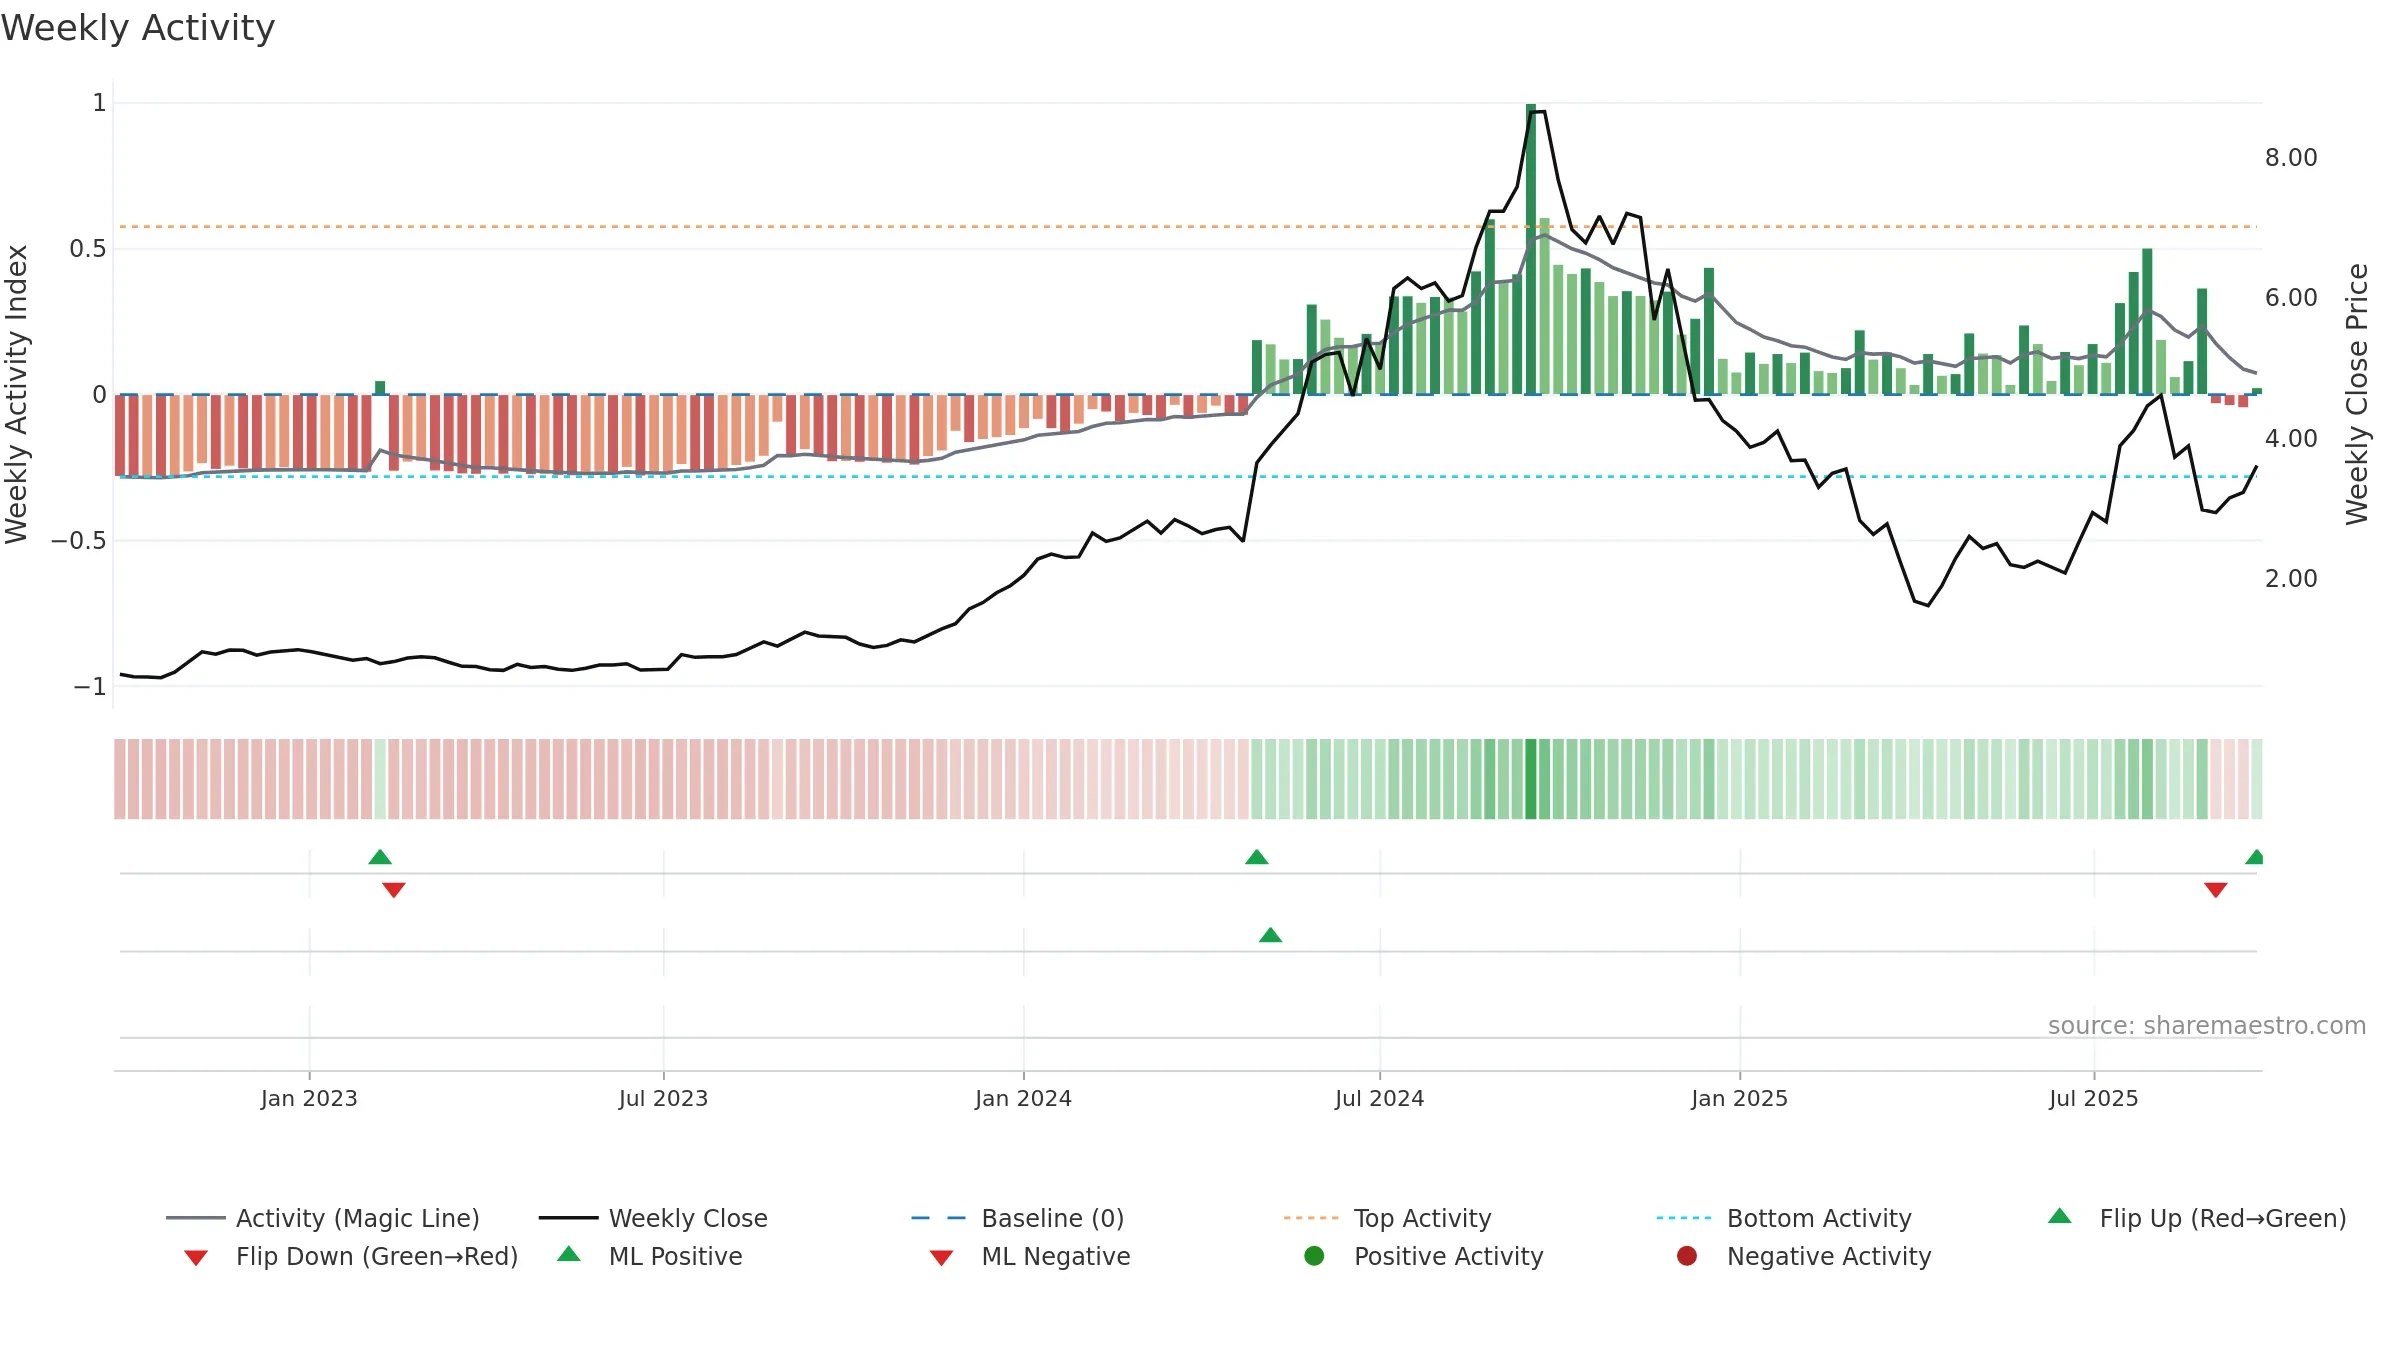Toggle Top Activity legend entry
Viewport: 2400px width, 1350px height.
tap(1387, 1218)
